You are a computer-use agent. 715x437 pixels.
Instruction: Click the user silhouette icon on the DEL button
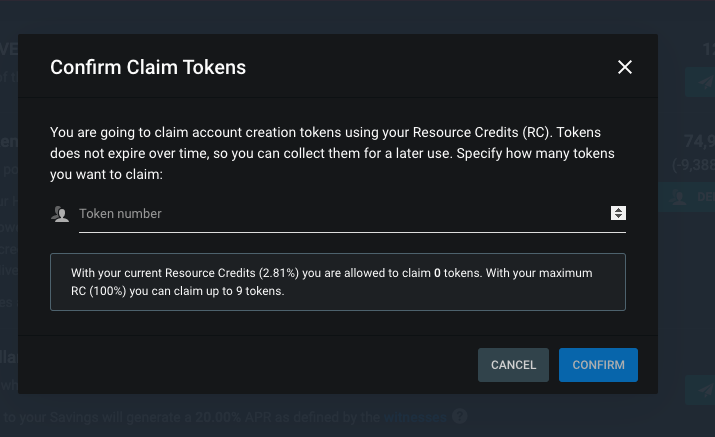point(678,197)
